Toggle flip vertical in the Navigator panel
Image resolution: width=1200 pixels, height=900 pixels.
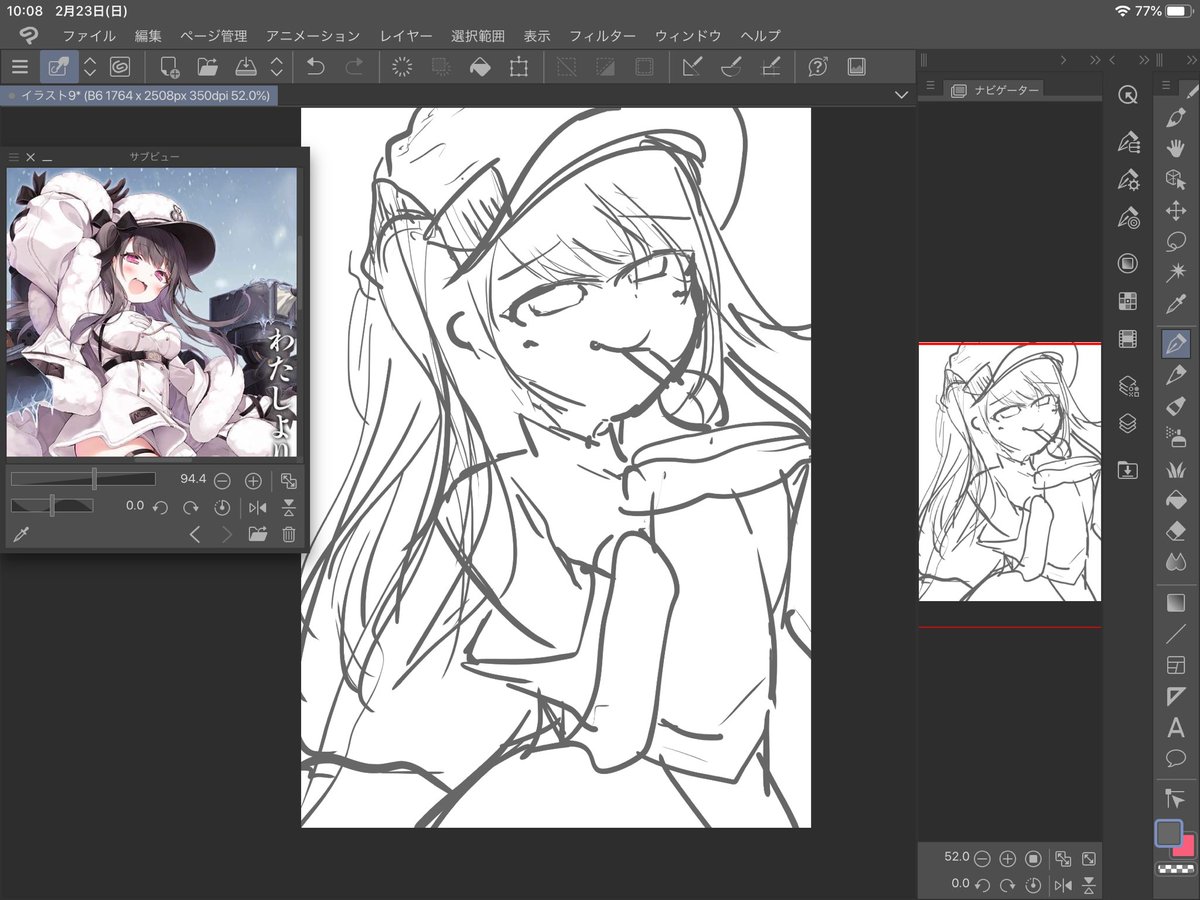click(x=1089, y=884)
